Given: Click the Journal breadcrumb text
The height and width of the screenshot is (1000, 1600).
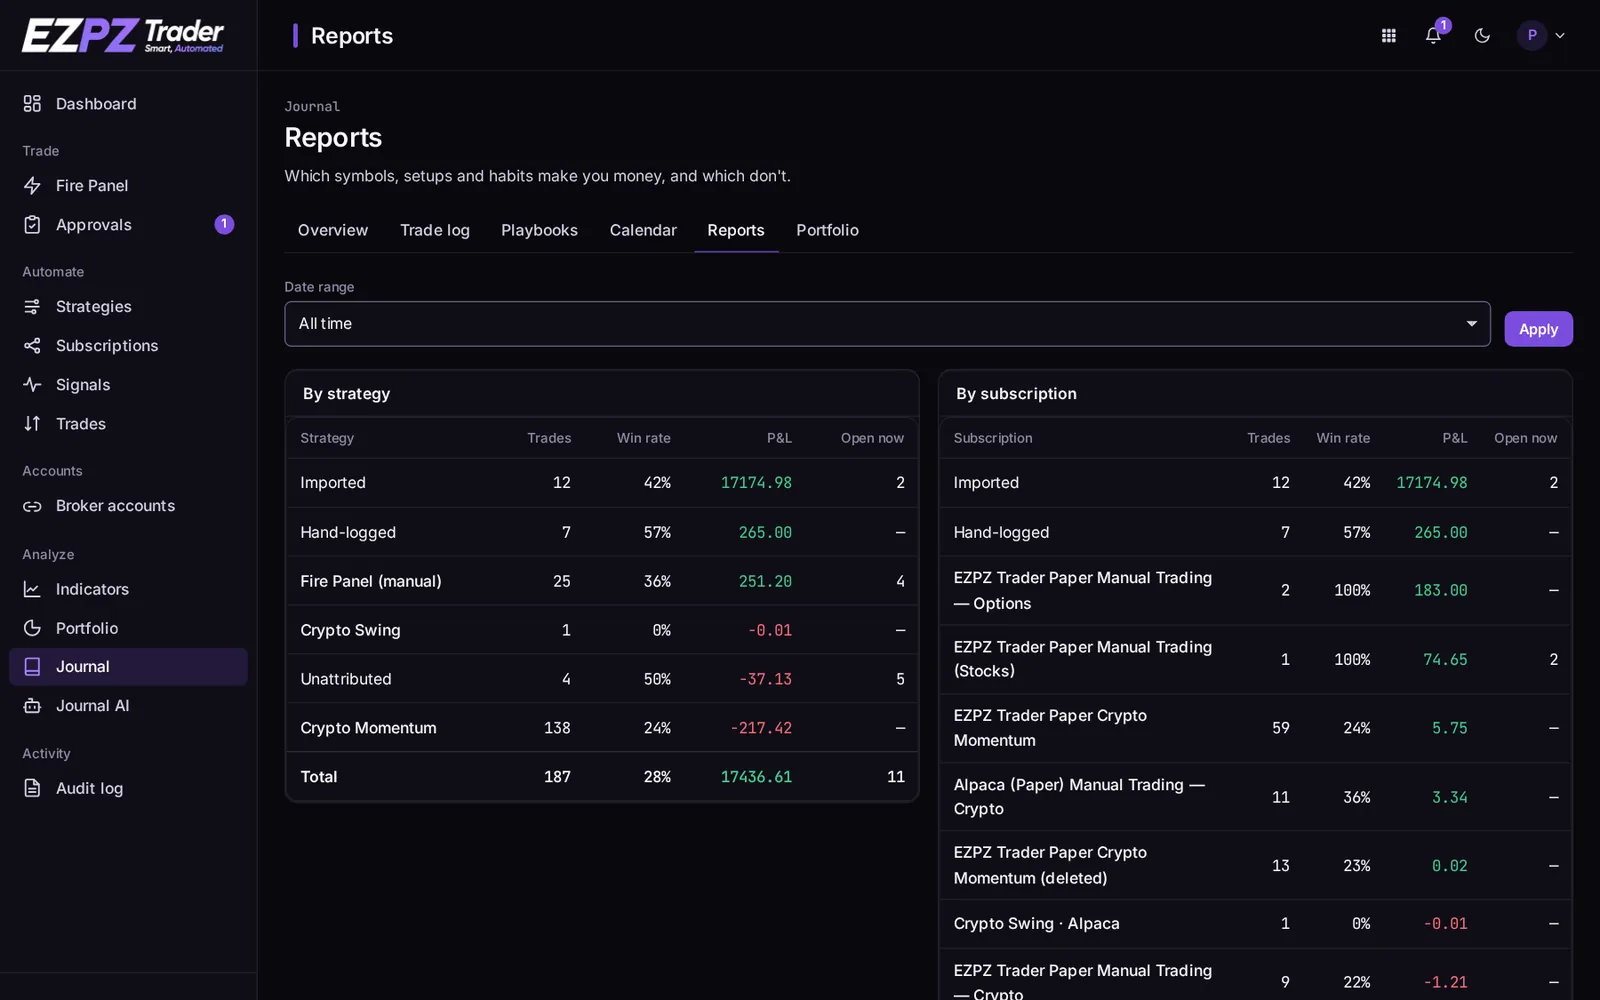Looking at the screenshot, I should (x=312, y=107).
